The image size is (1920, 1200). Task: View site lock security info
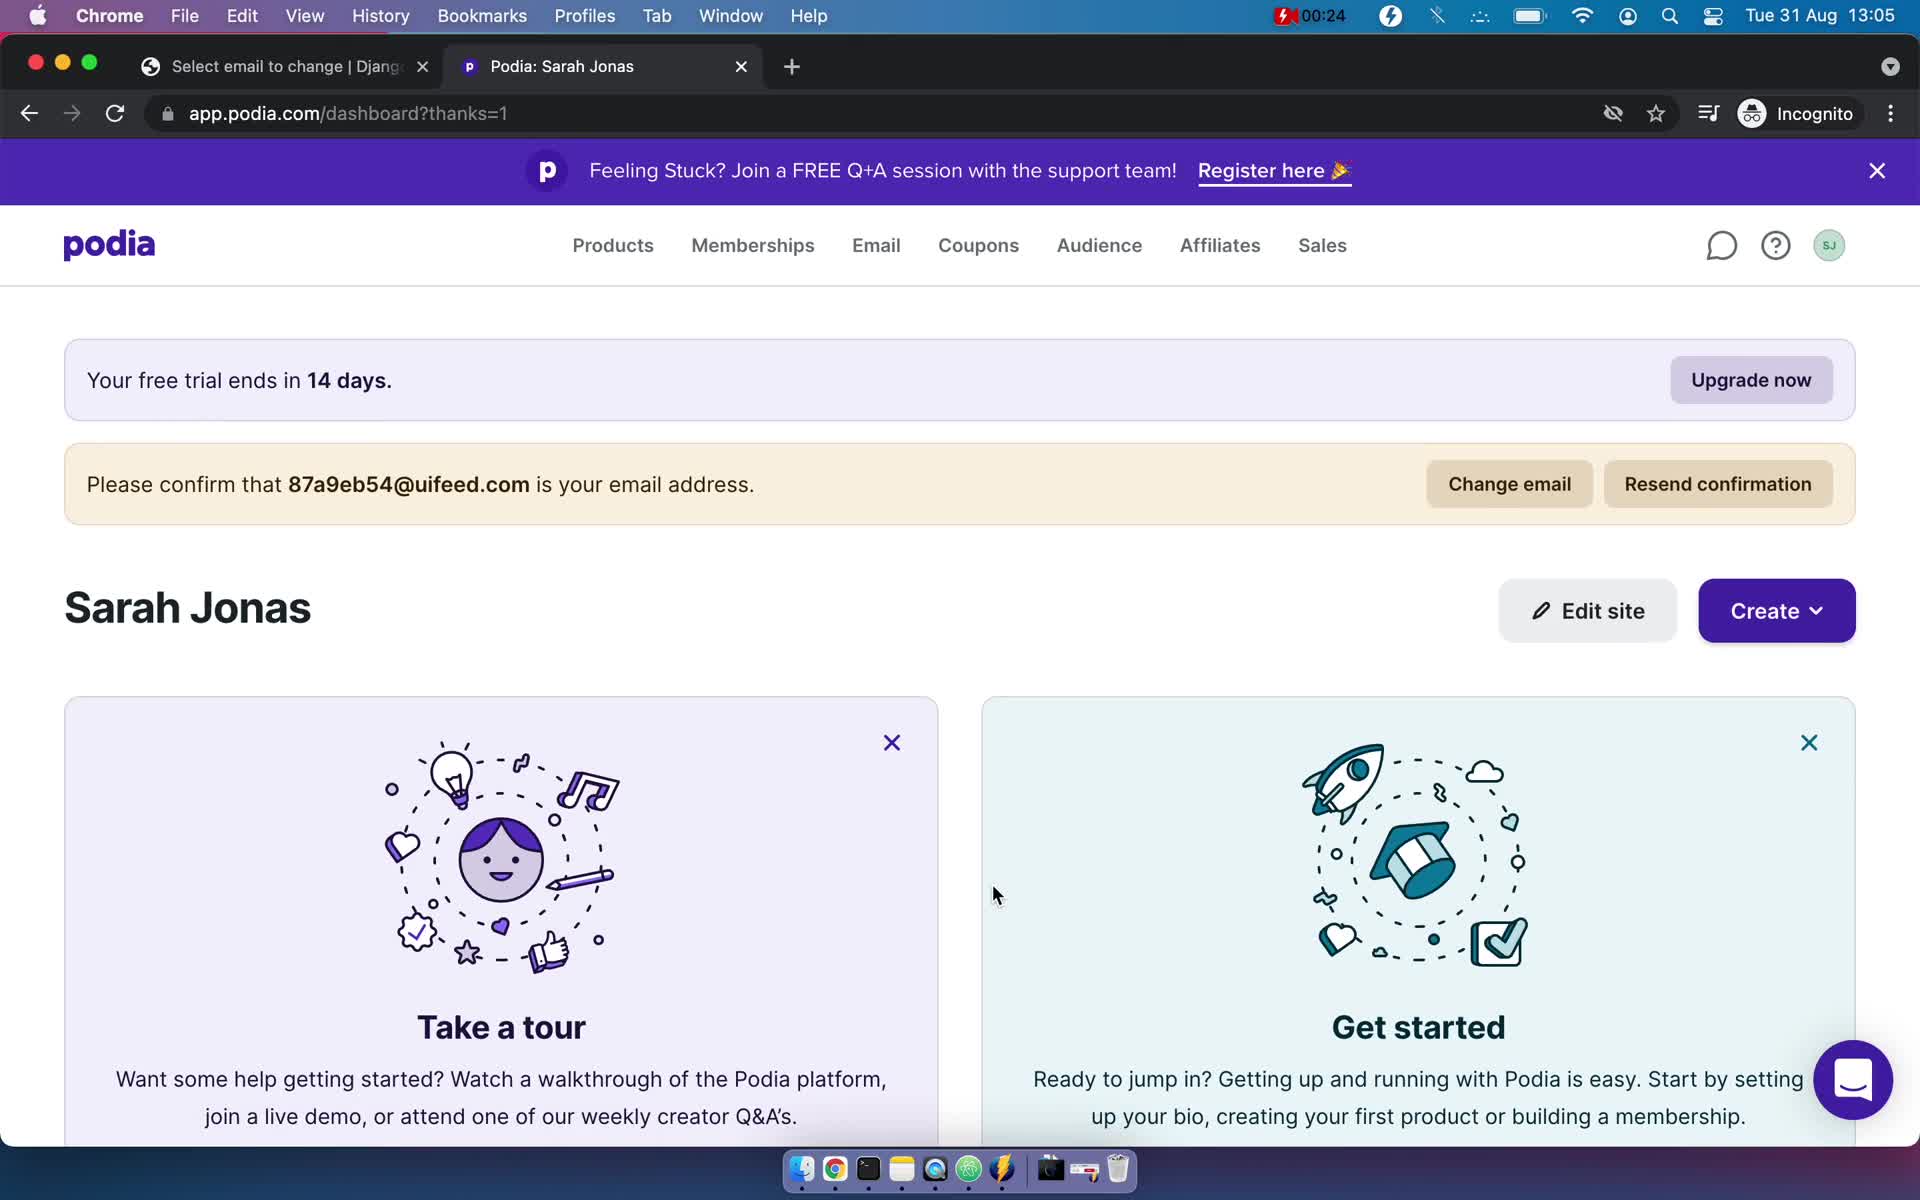click(x=168, y=113)
